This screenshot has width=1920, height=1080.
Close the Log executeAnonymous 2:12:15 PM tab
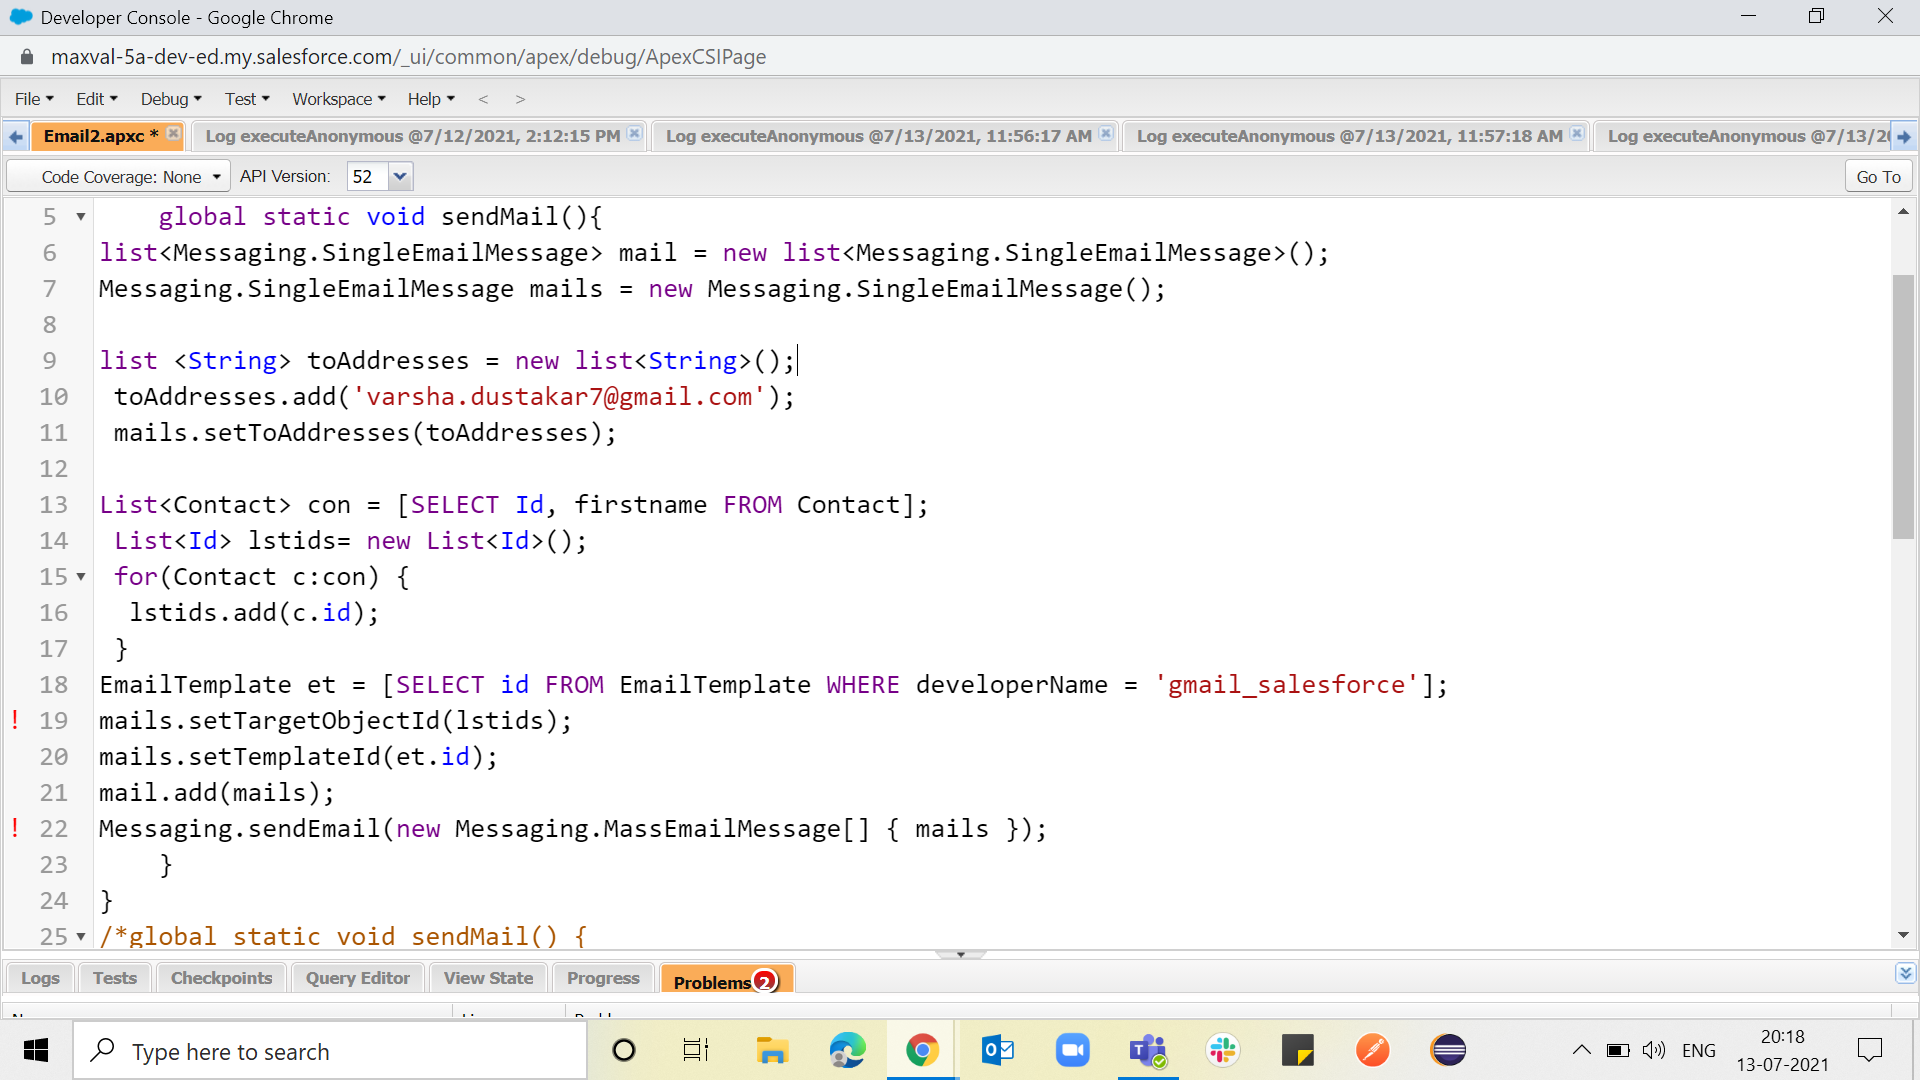click(x=634, y=131)
